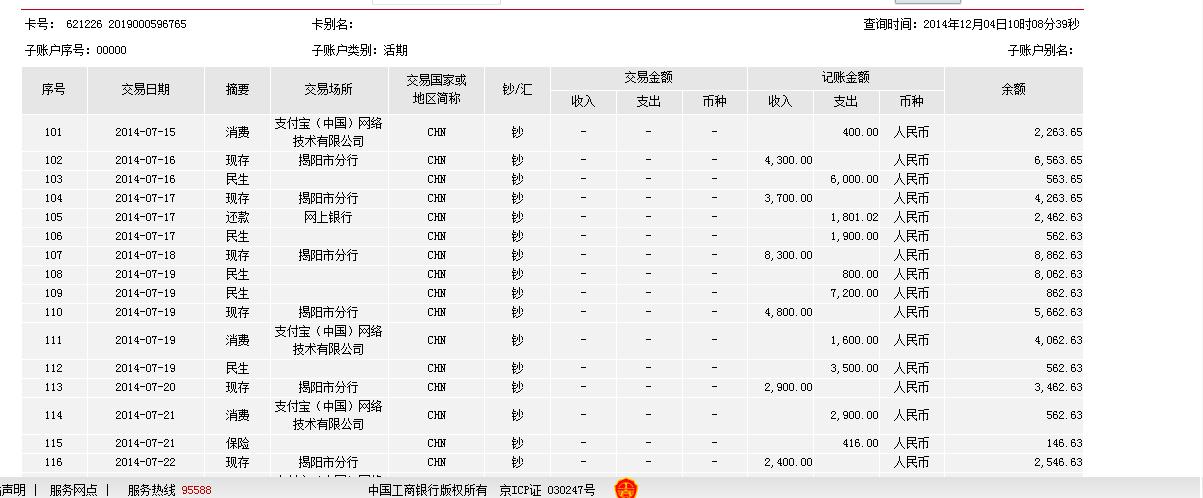Click 支出 sub-header under 记账金额
Viewport: 1203px width, 498px height.
[x=846, y=102]
